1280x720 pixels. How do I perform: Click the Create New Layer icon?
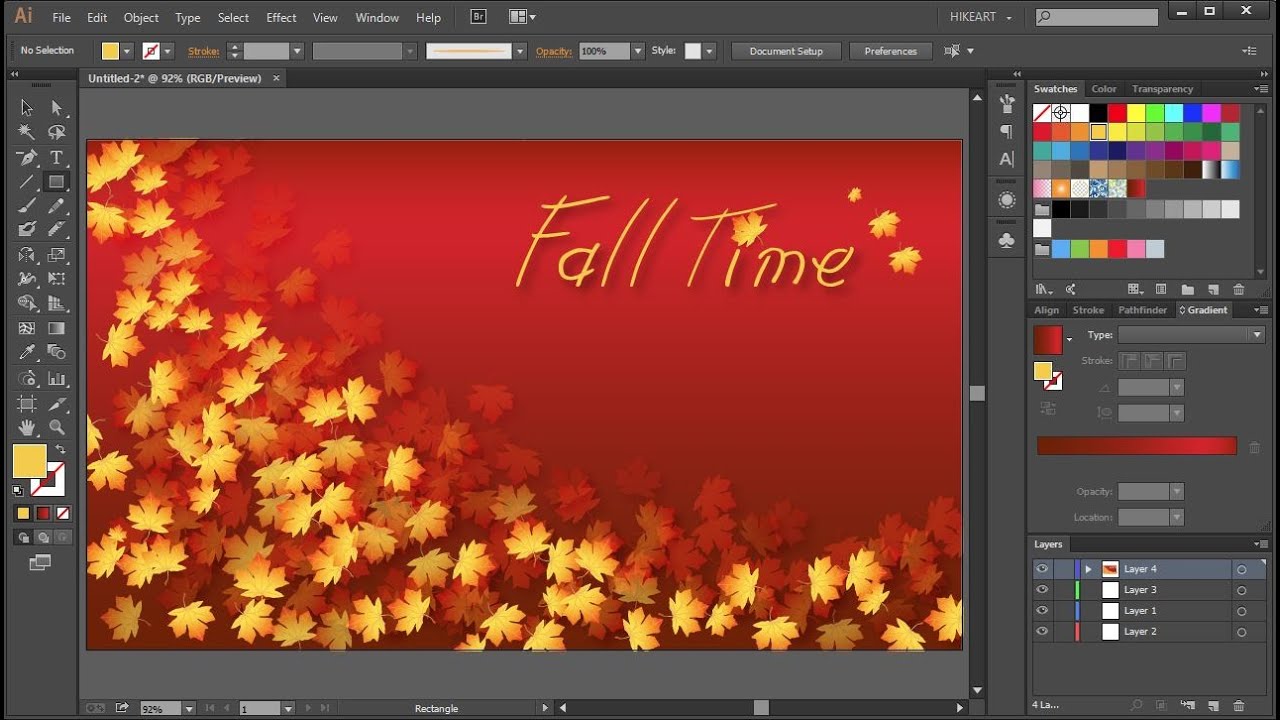tap(1212, 706)
